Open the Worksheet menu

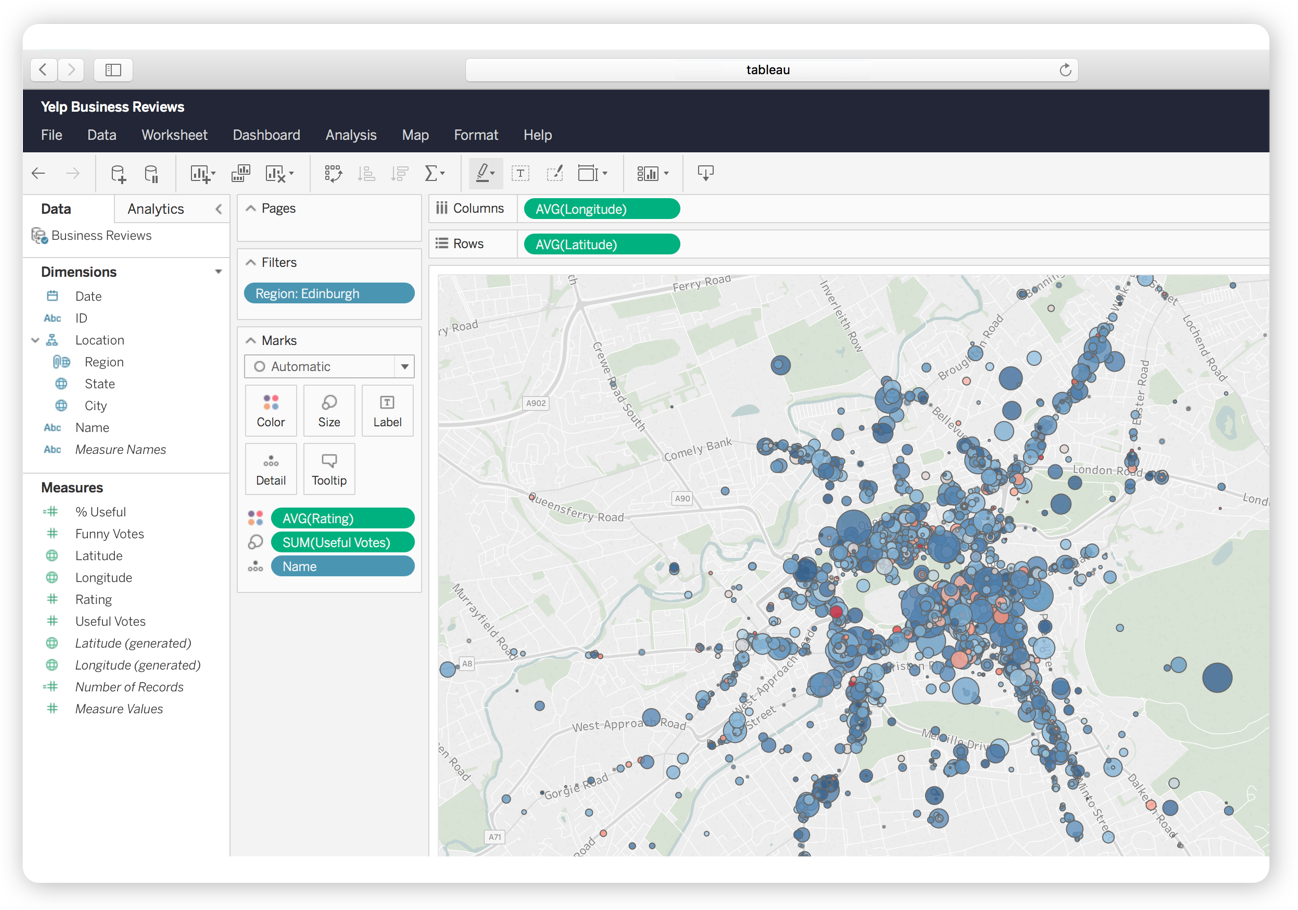click(x=174, y=135)
